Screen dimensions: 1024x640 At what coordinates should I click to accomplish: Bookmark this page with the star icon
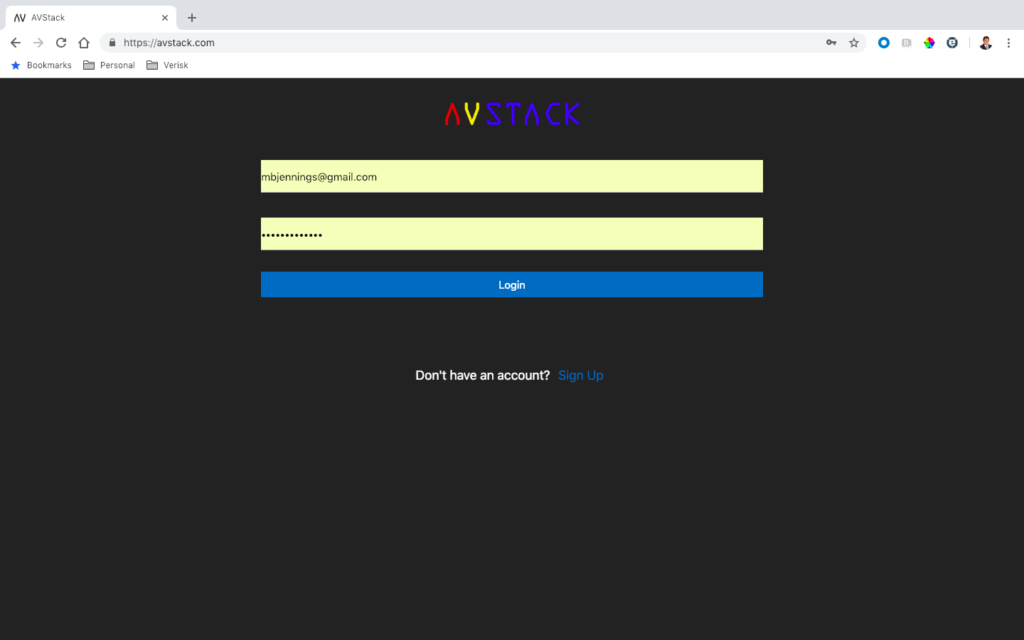(x=854, y=42)
